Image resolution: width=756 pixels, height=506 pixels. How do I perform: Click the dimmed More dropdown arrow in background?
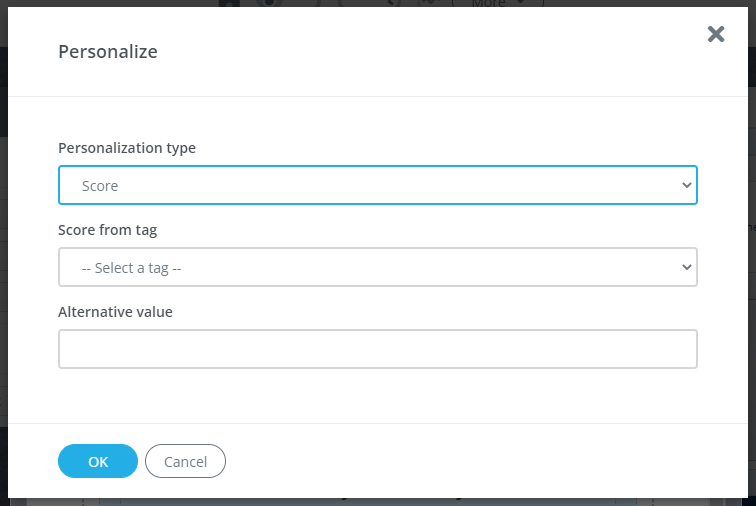pos(520,2)
